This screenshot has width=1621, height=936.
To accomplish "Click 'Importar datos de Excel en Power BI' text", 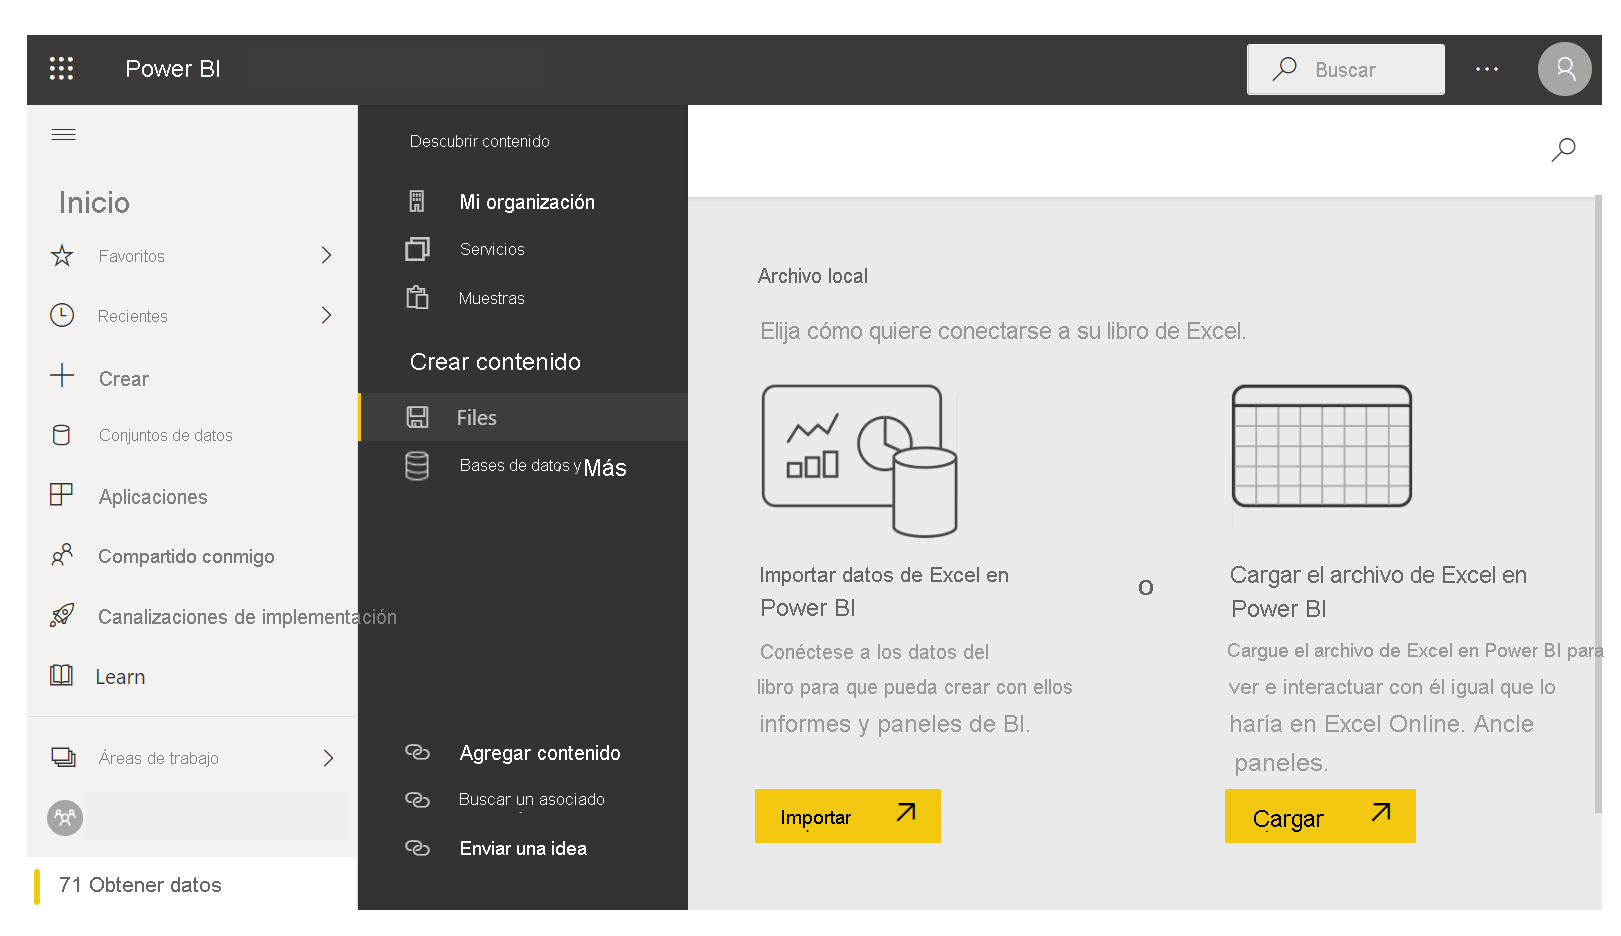I will pos(884,591).
